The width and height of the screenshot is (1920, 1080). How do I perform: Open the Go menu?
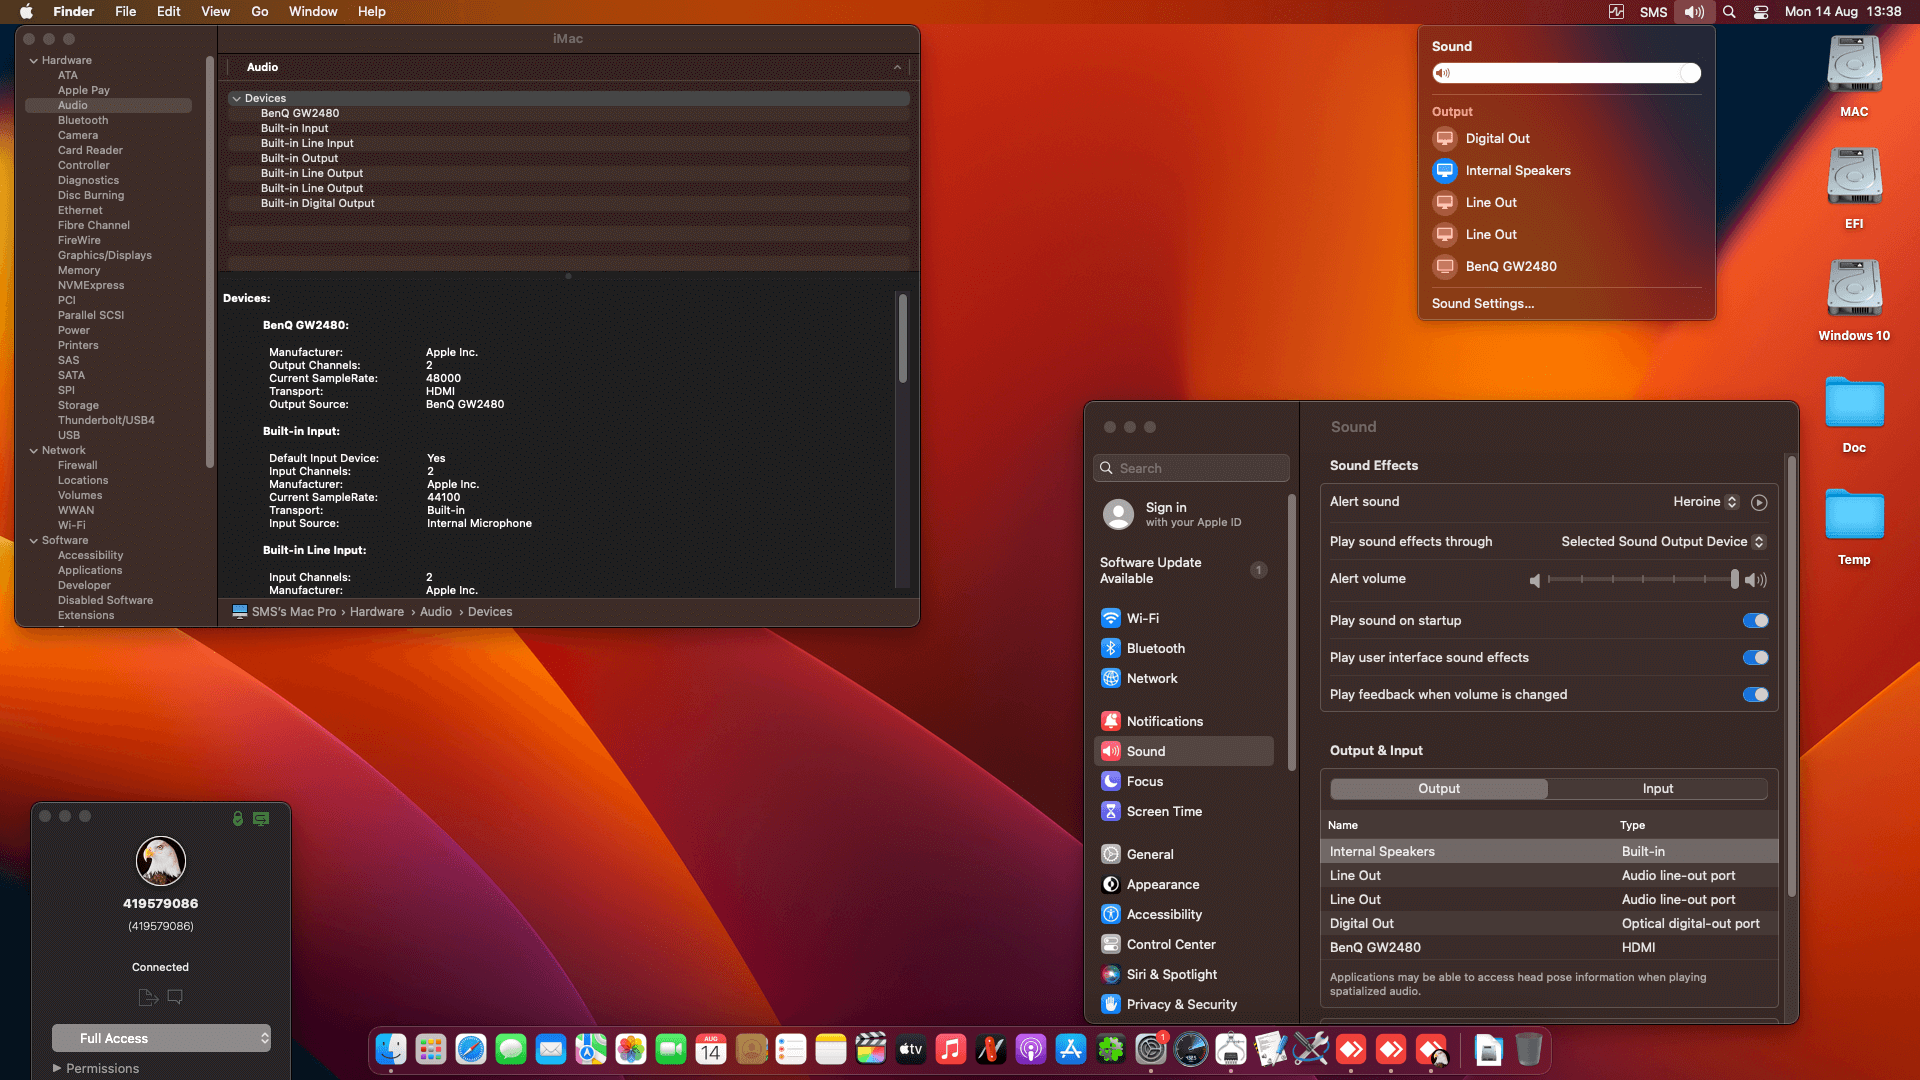coord(260,12)
